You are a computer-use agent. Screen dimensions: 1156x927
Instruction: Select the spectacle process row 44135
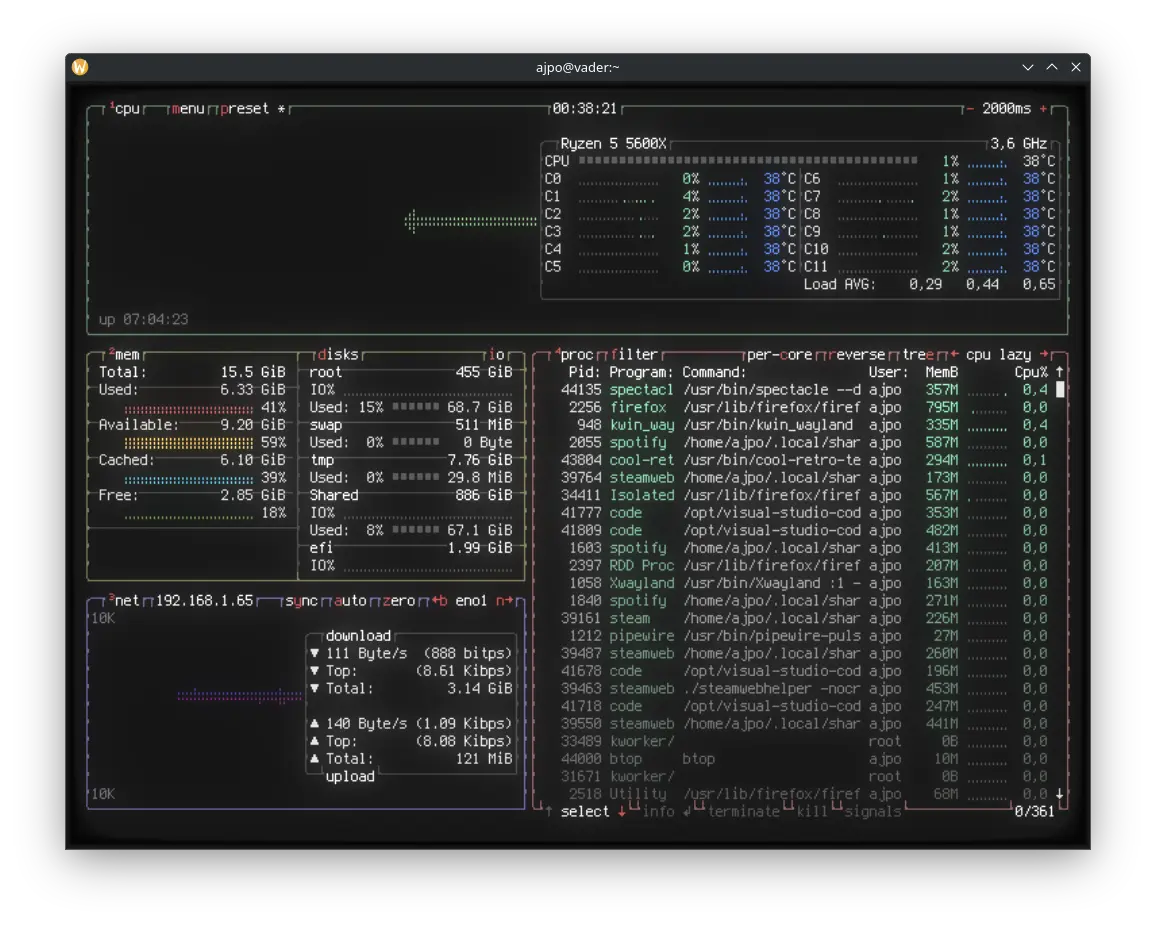click(x=804, y=390)
